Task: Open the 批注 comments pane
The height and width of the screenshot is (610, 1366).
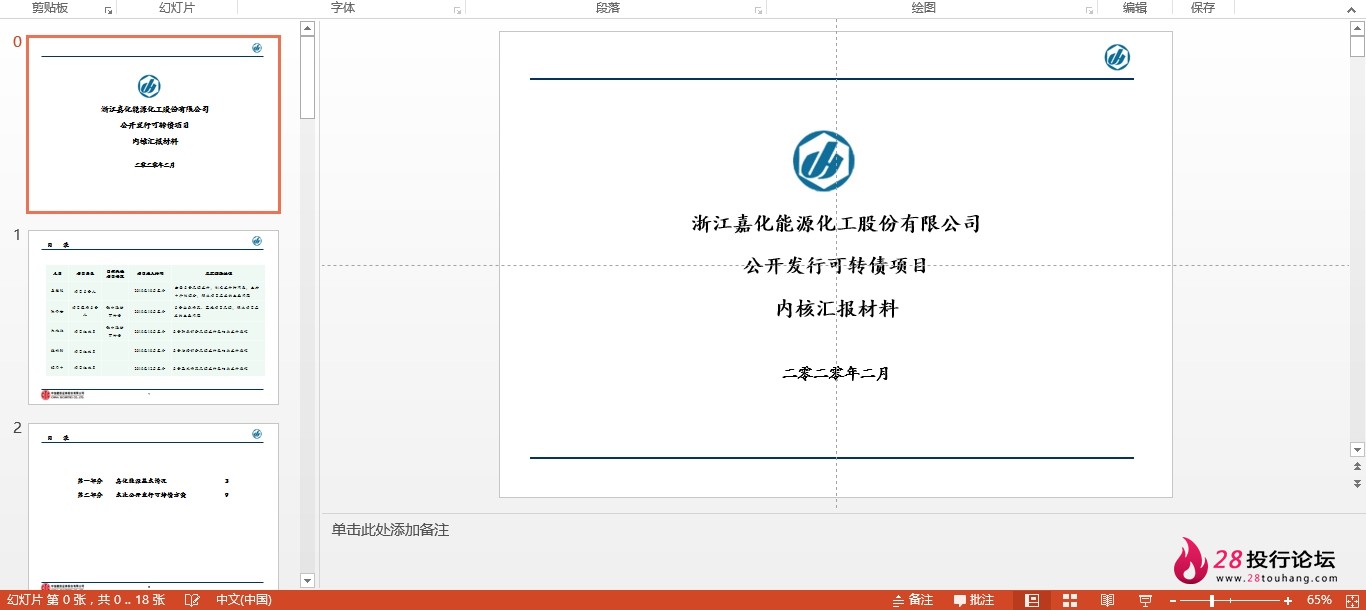Action: [x=974, y=600]
